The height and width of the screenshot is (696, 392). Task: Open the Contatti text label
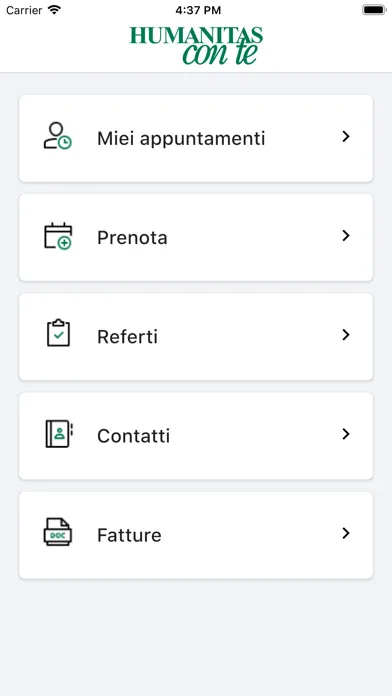134,436
